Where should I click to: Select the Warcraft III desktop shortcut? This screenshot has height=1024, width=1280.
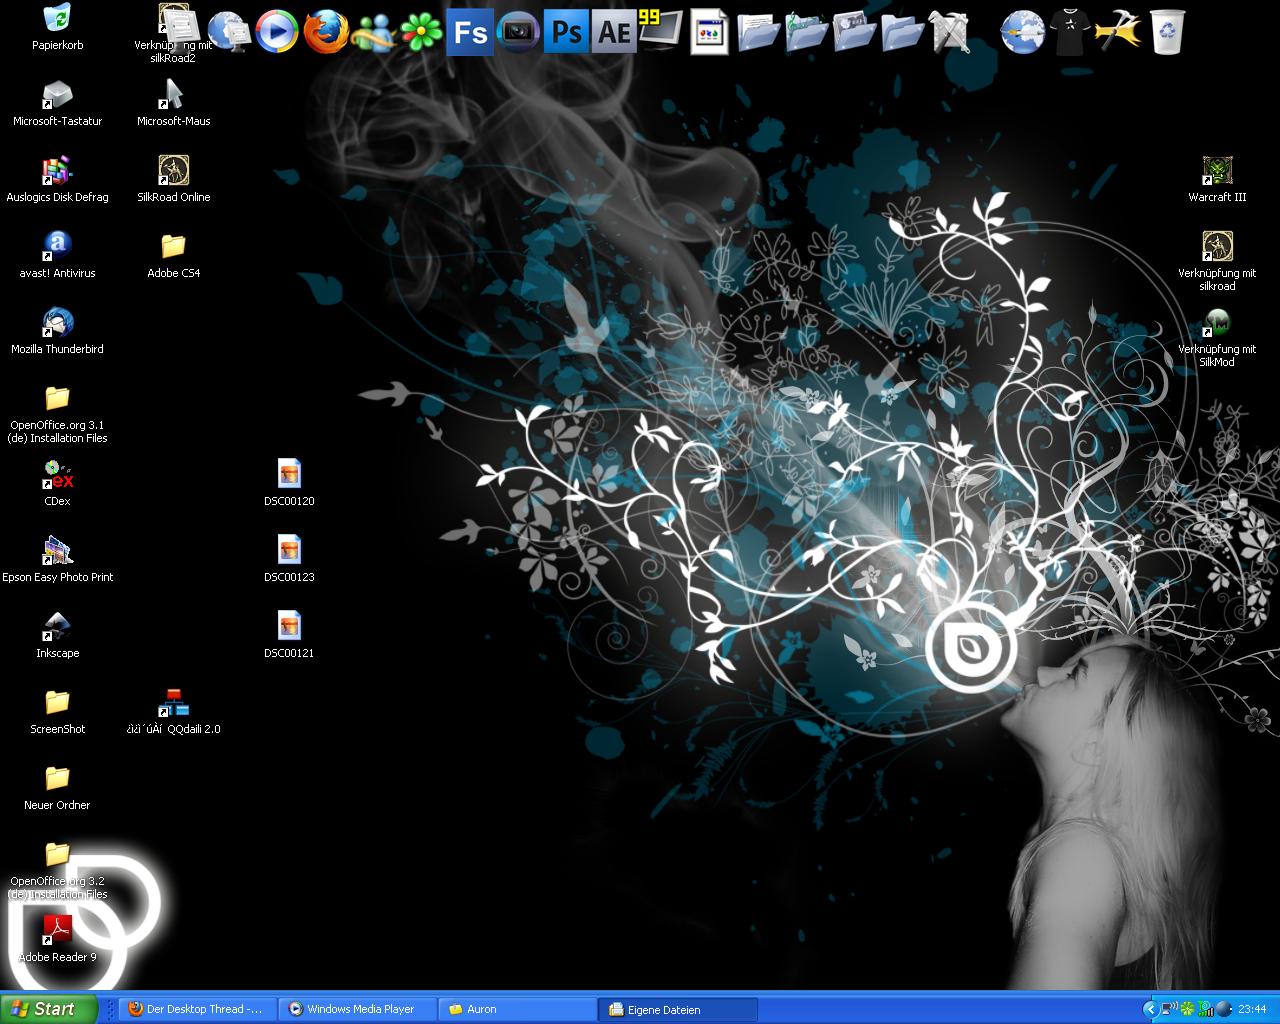coord(1217,170)
